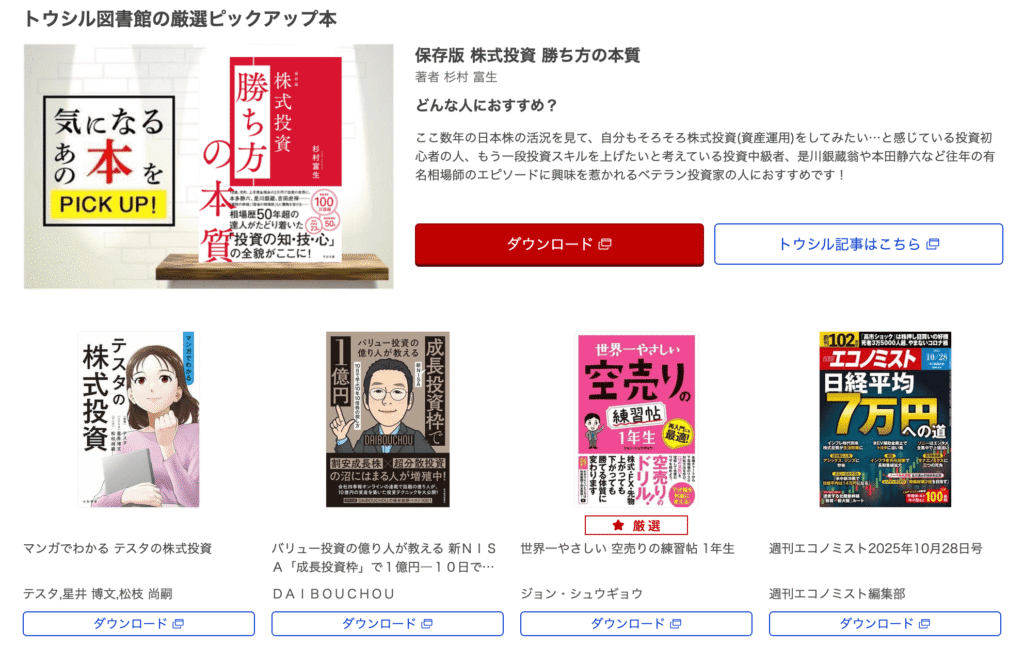Select the 成長投資枠で1億円 book cover
Image resolution: width=1024 pixels, height=648 pixels.
pos(388,419)
